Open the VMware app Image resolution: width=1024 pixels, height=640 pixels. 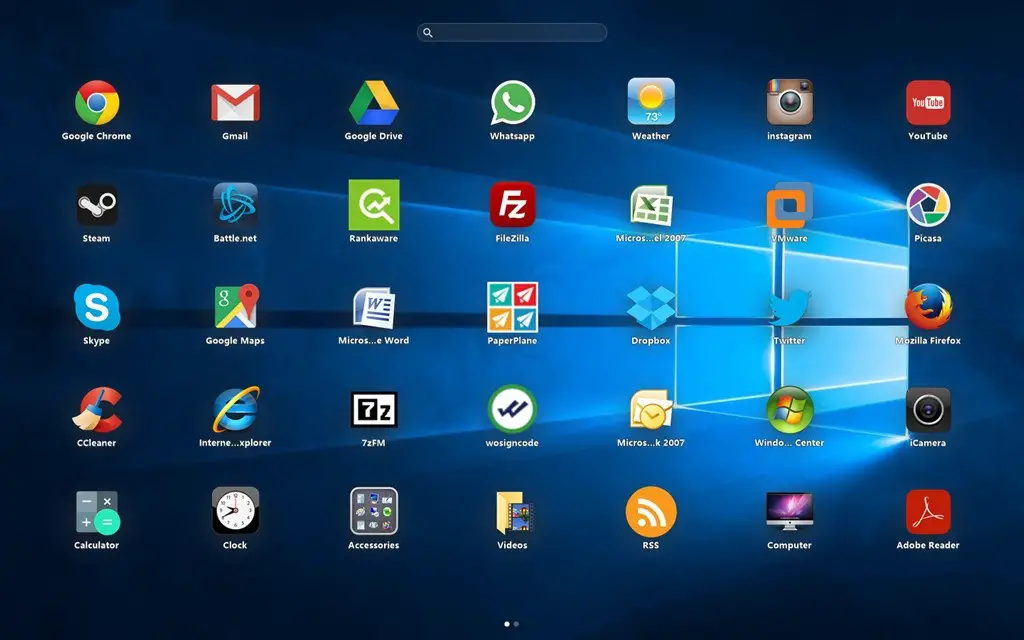point(790,205)
